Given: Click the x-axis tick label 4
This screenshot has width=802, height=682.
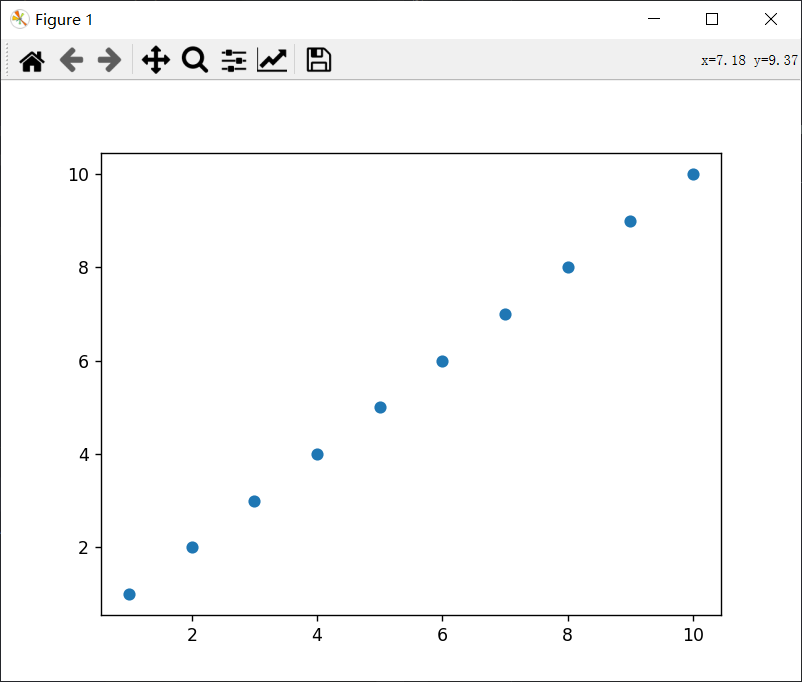Looking at the screenshot, I should pyautogui.click(x=317, y=635).
